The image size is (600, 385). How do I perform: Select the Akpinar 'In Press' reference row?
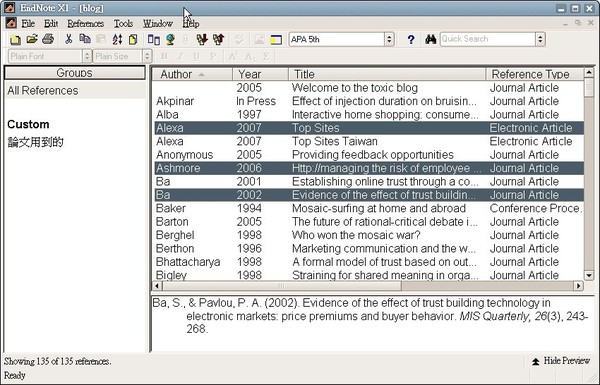(x=369, y=101)
